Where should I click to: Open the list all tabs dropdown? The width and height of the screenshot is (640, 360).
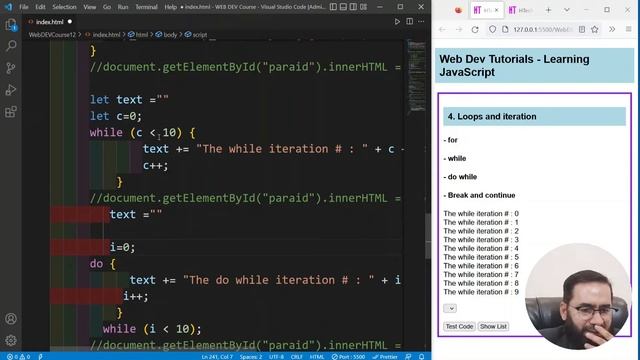click(567, 10)
